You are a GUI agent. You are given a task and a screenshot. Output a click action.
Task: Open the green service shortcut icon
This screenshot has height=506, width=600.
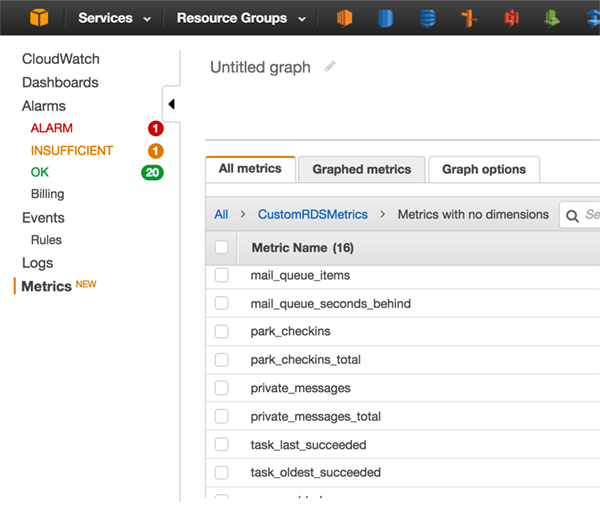[552, 18]
